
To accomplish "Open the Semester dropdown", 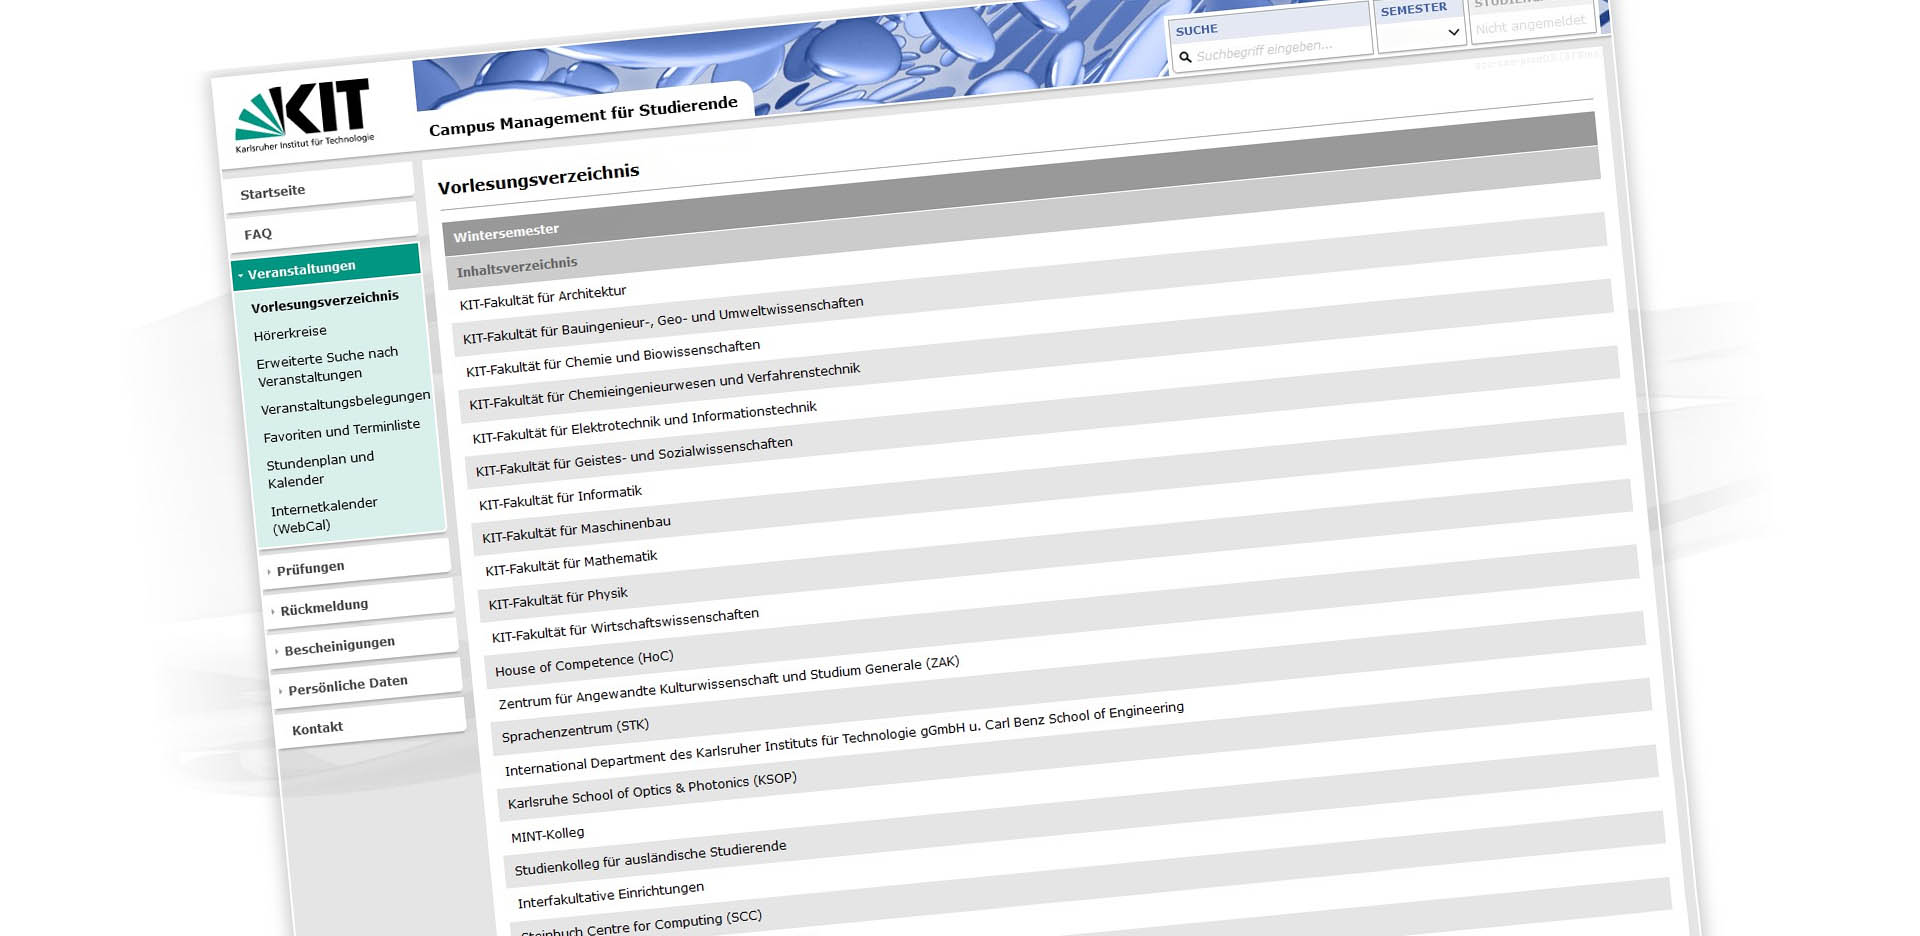I will point(1420,33).
